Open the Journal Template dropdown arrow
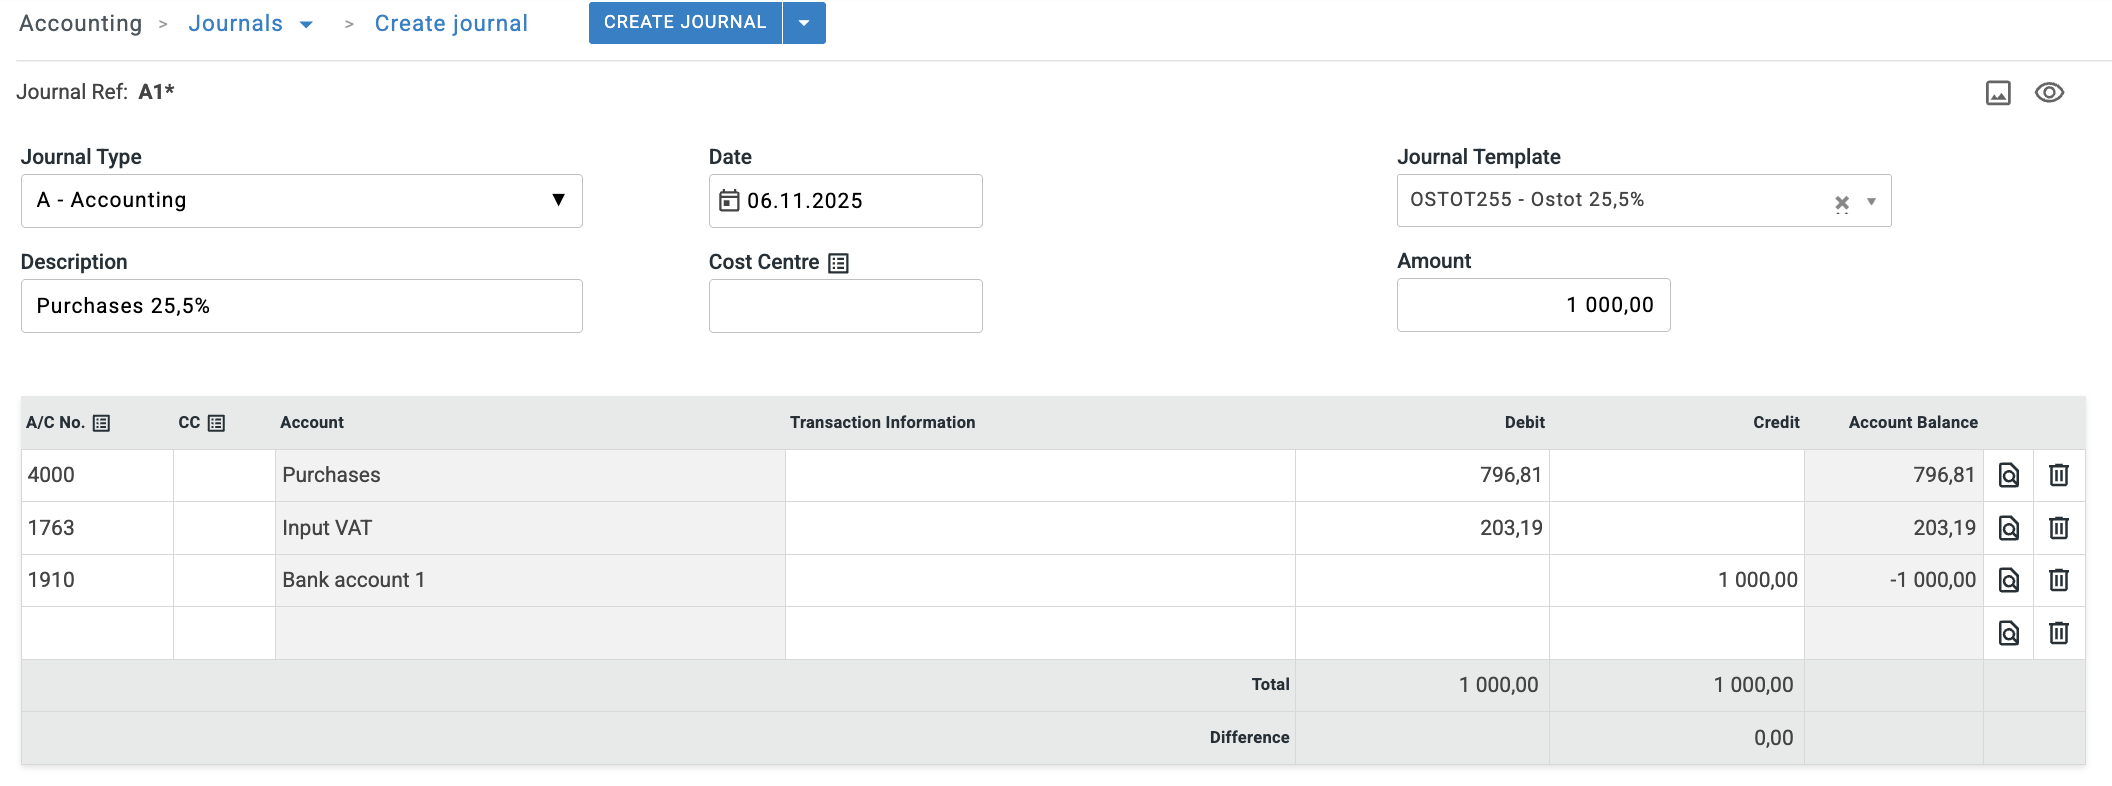The width and height of the screenshot is (2112, 786). pyautogui.click(x=1871, y=202)
